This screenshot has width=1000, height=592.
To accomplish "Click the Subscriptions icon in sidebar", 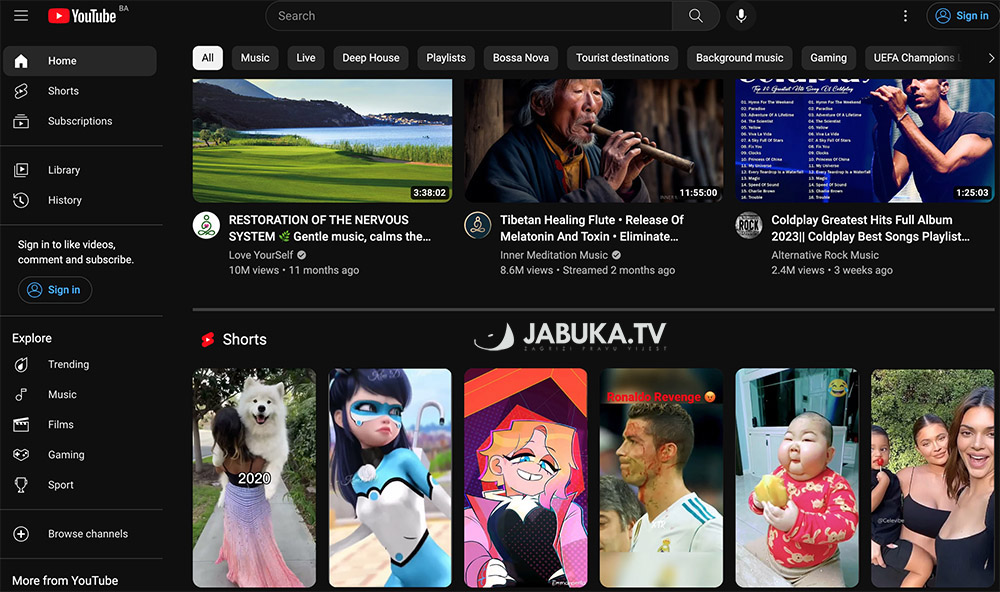I will tap(21, 121).
